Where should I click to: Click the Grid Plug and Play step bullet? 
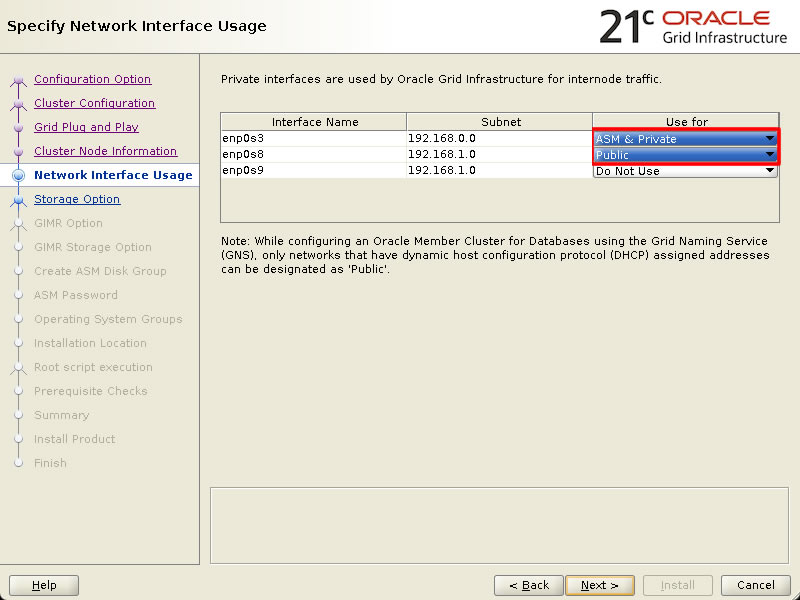19,128
